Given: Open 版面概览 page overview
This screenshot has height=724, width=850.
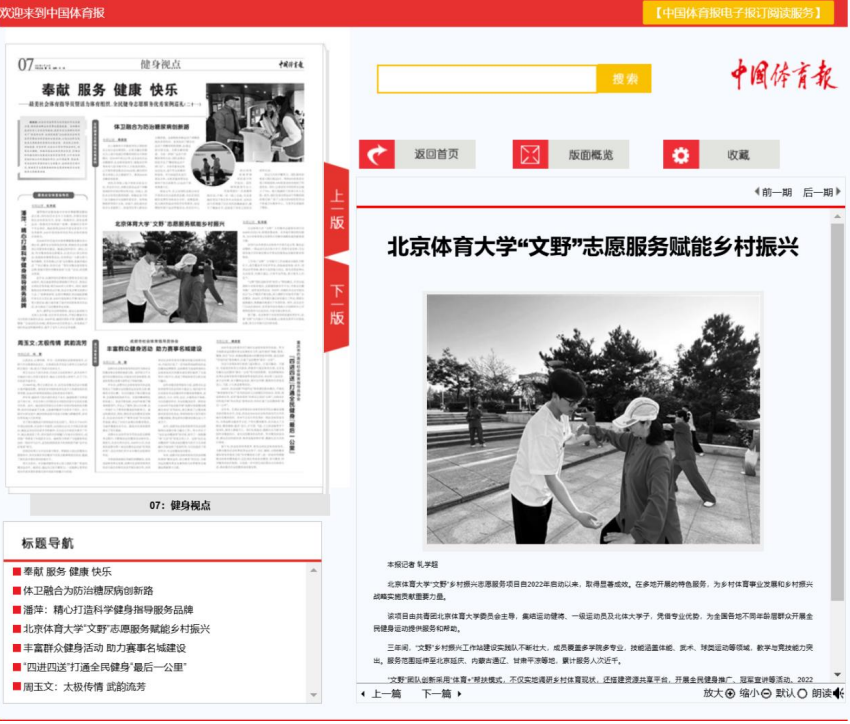Looking at the screenshot, I should pos(590,154).
